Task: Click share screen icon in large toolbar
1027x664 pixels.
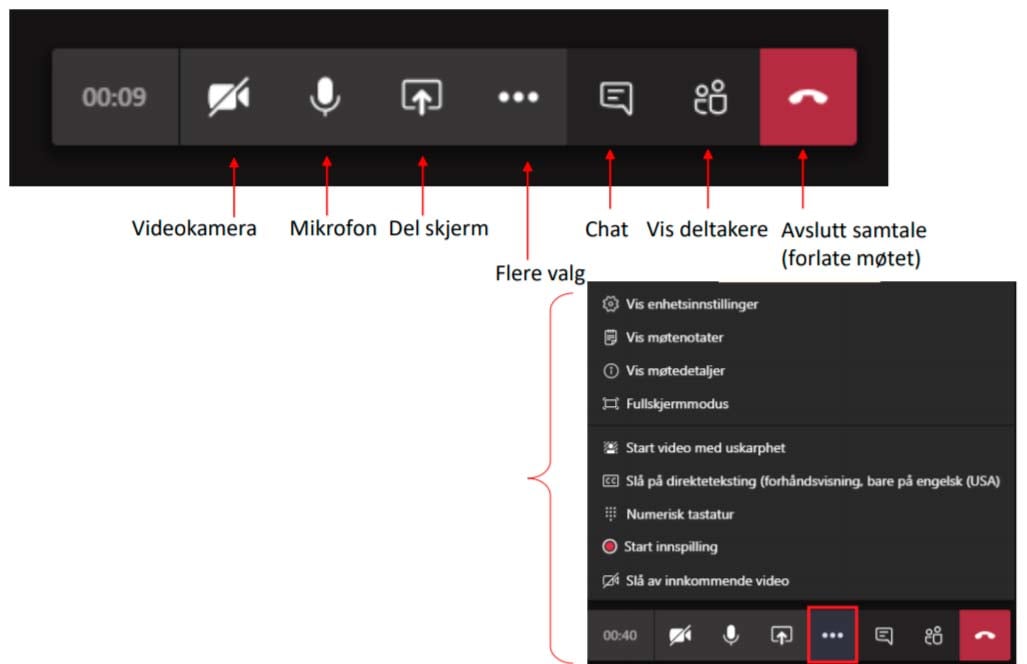Action: point(421,97)
